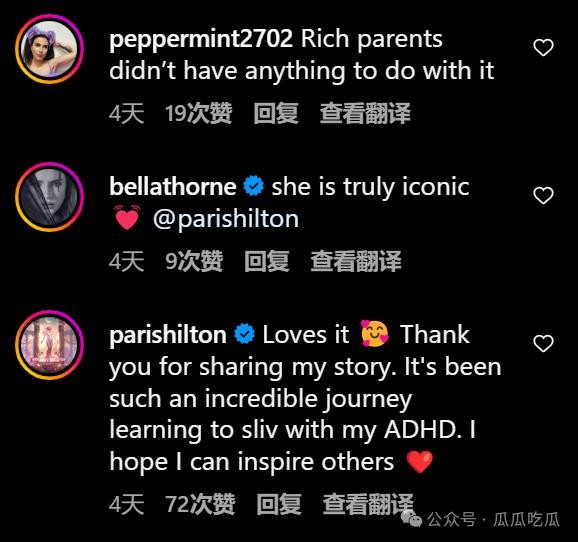
Task: Like parishilton's comment with heart icon
Action: point(543,343)
